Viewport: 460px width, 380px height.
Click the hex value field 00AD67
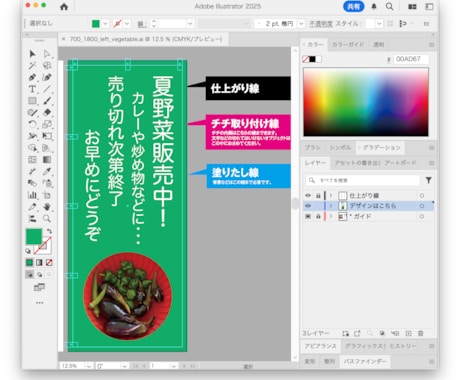pyautogui.click(x=411, y=59)
